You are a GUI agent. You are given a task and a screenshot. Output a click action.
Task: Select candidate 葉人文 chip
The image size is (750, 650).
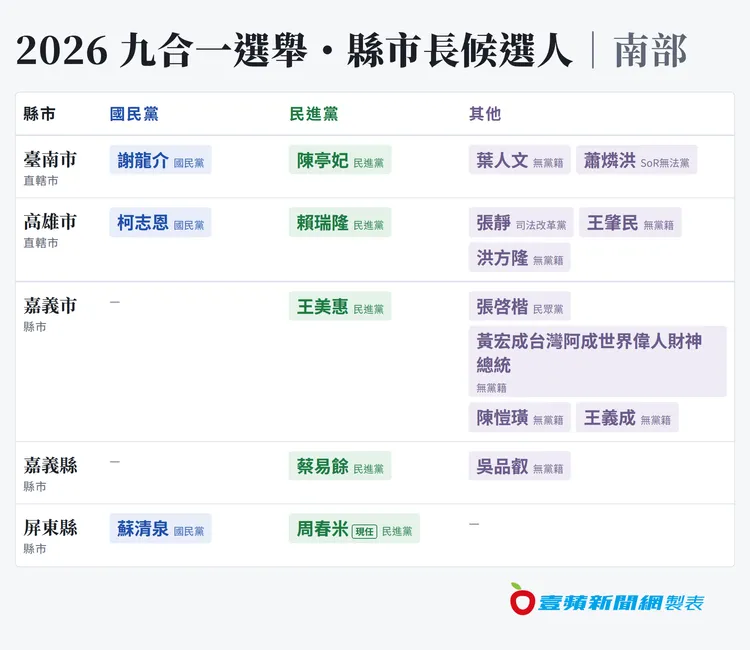pos(519,160)
